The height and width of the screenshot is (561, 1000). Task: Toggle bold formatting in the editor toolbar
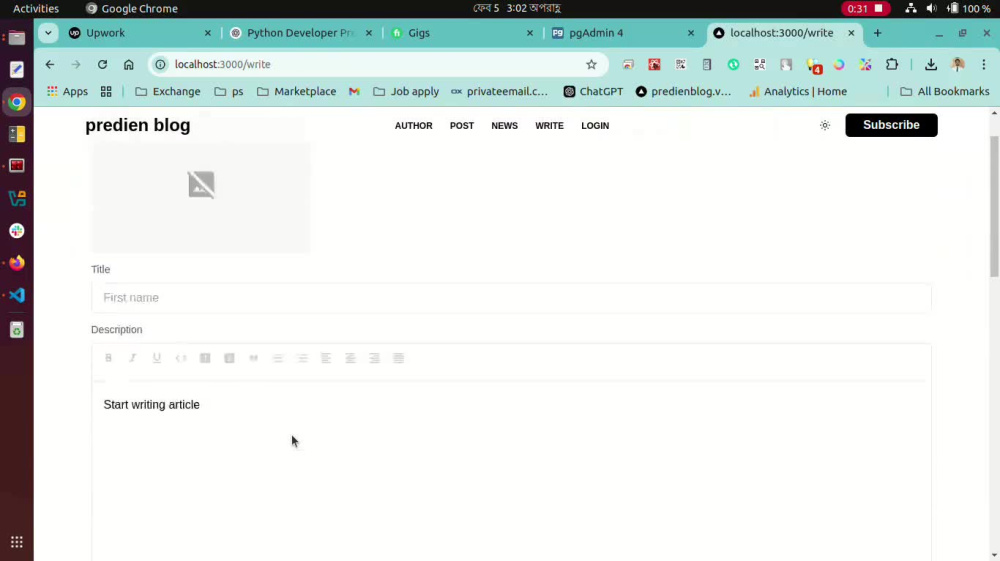pyautogui.click(x=108, y=358)
